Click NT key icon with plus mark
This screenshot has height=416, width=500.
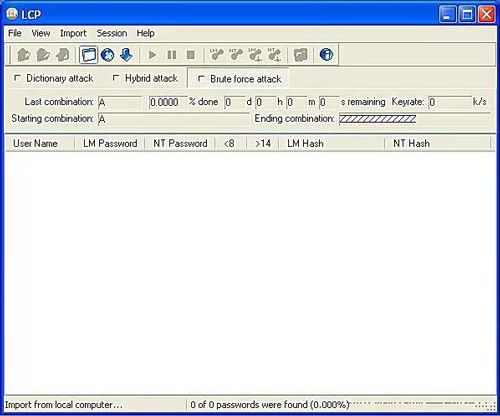[x=275, y=55]
